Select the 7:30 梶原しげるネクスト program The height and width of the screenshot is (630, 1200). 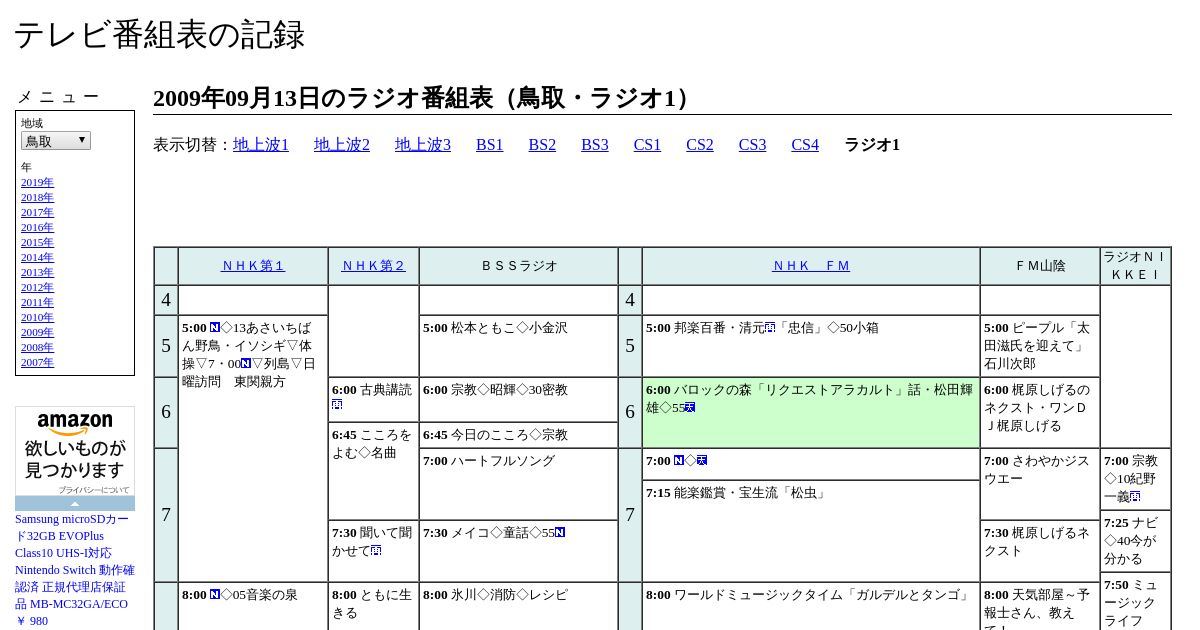point(1040,551)
